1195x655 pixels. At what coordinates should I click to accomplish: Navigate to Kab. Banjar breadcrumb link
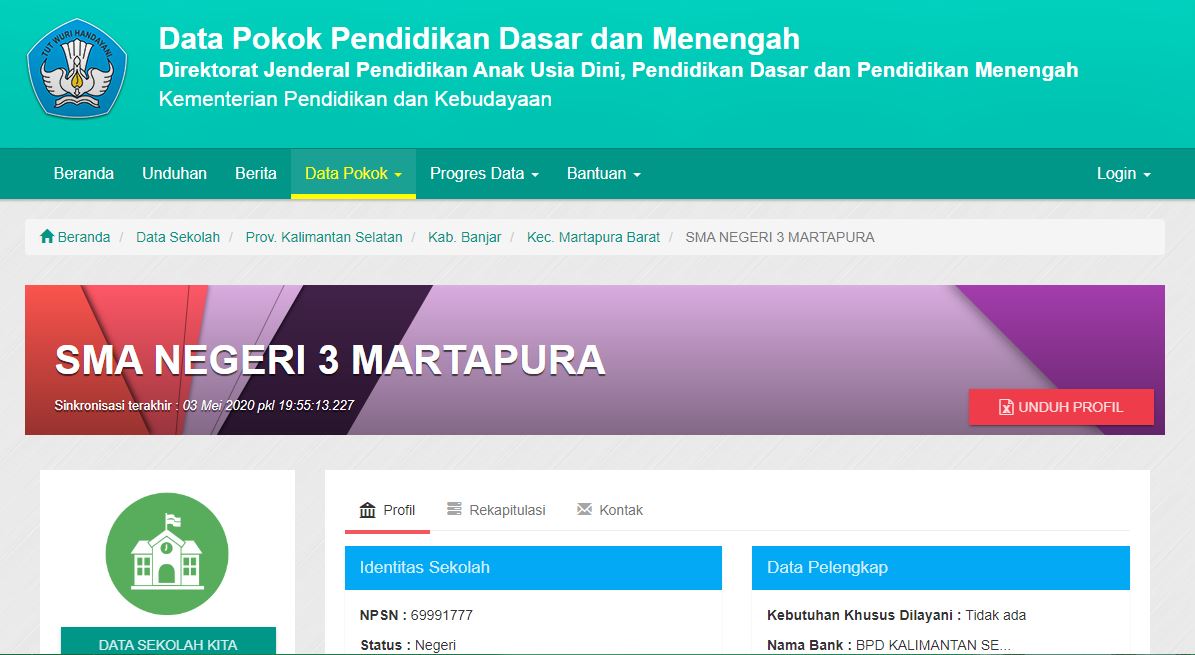[464, 237]
